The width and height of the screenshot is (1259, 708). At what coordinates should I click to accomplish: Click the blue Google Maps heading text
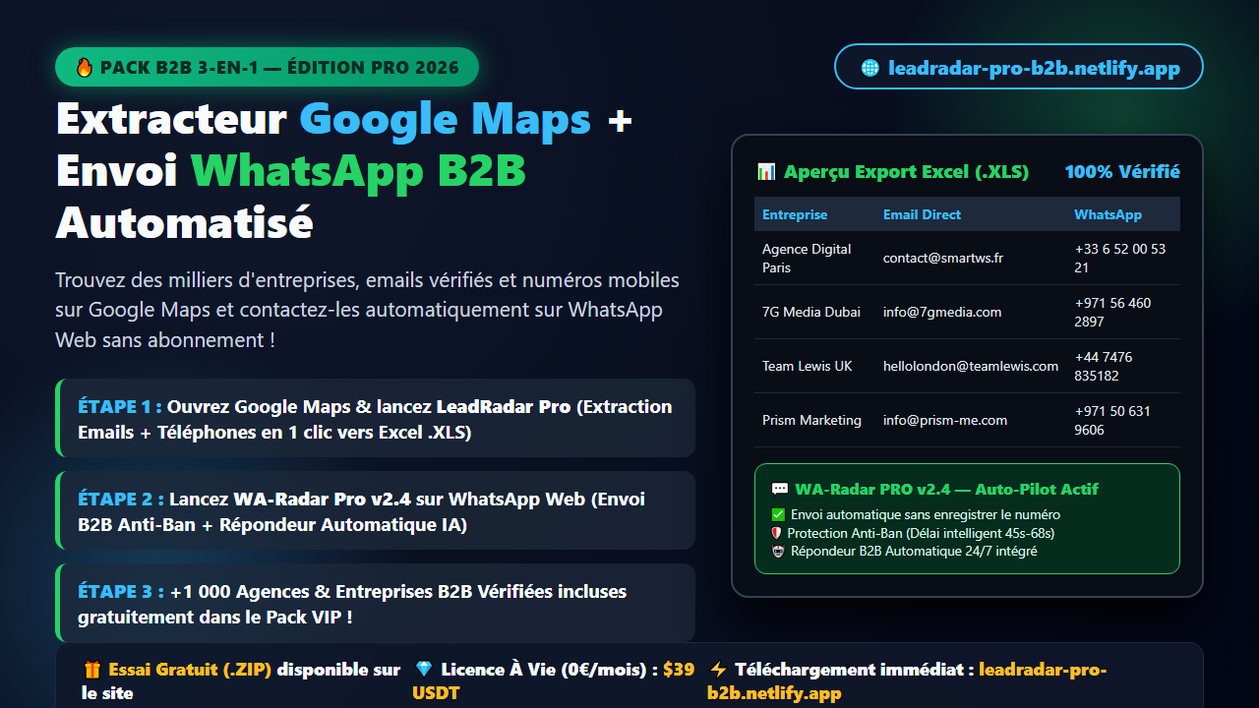[445, 119]
